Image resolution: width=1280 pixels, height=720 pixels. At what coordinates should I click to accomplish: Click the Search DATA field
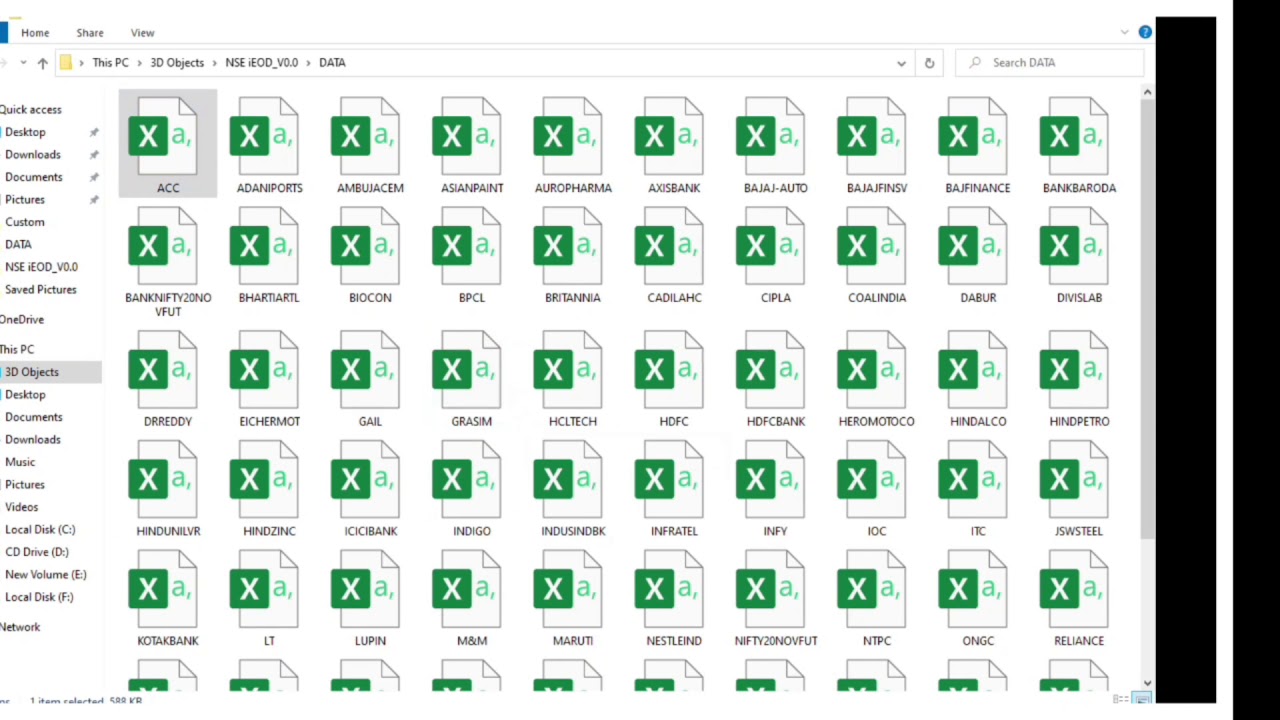1050,62
